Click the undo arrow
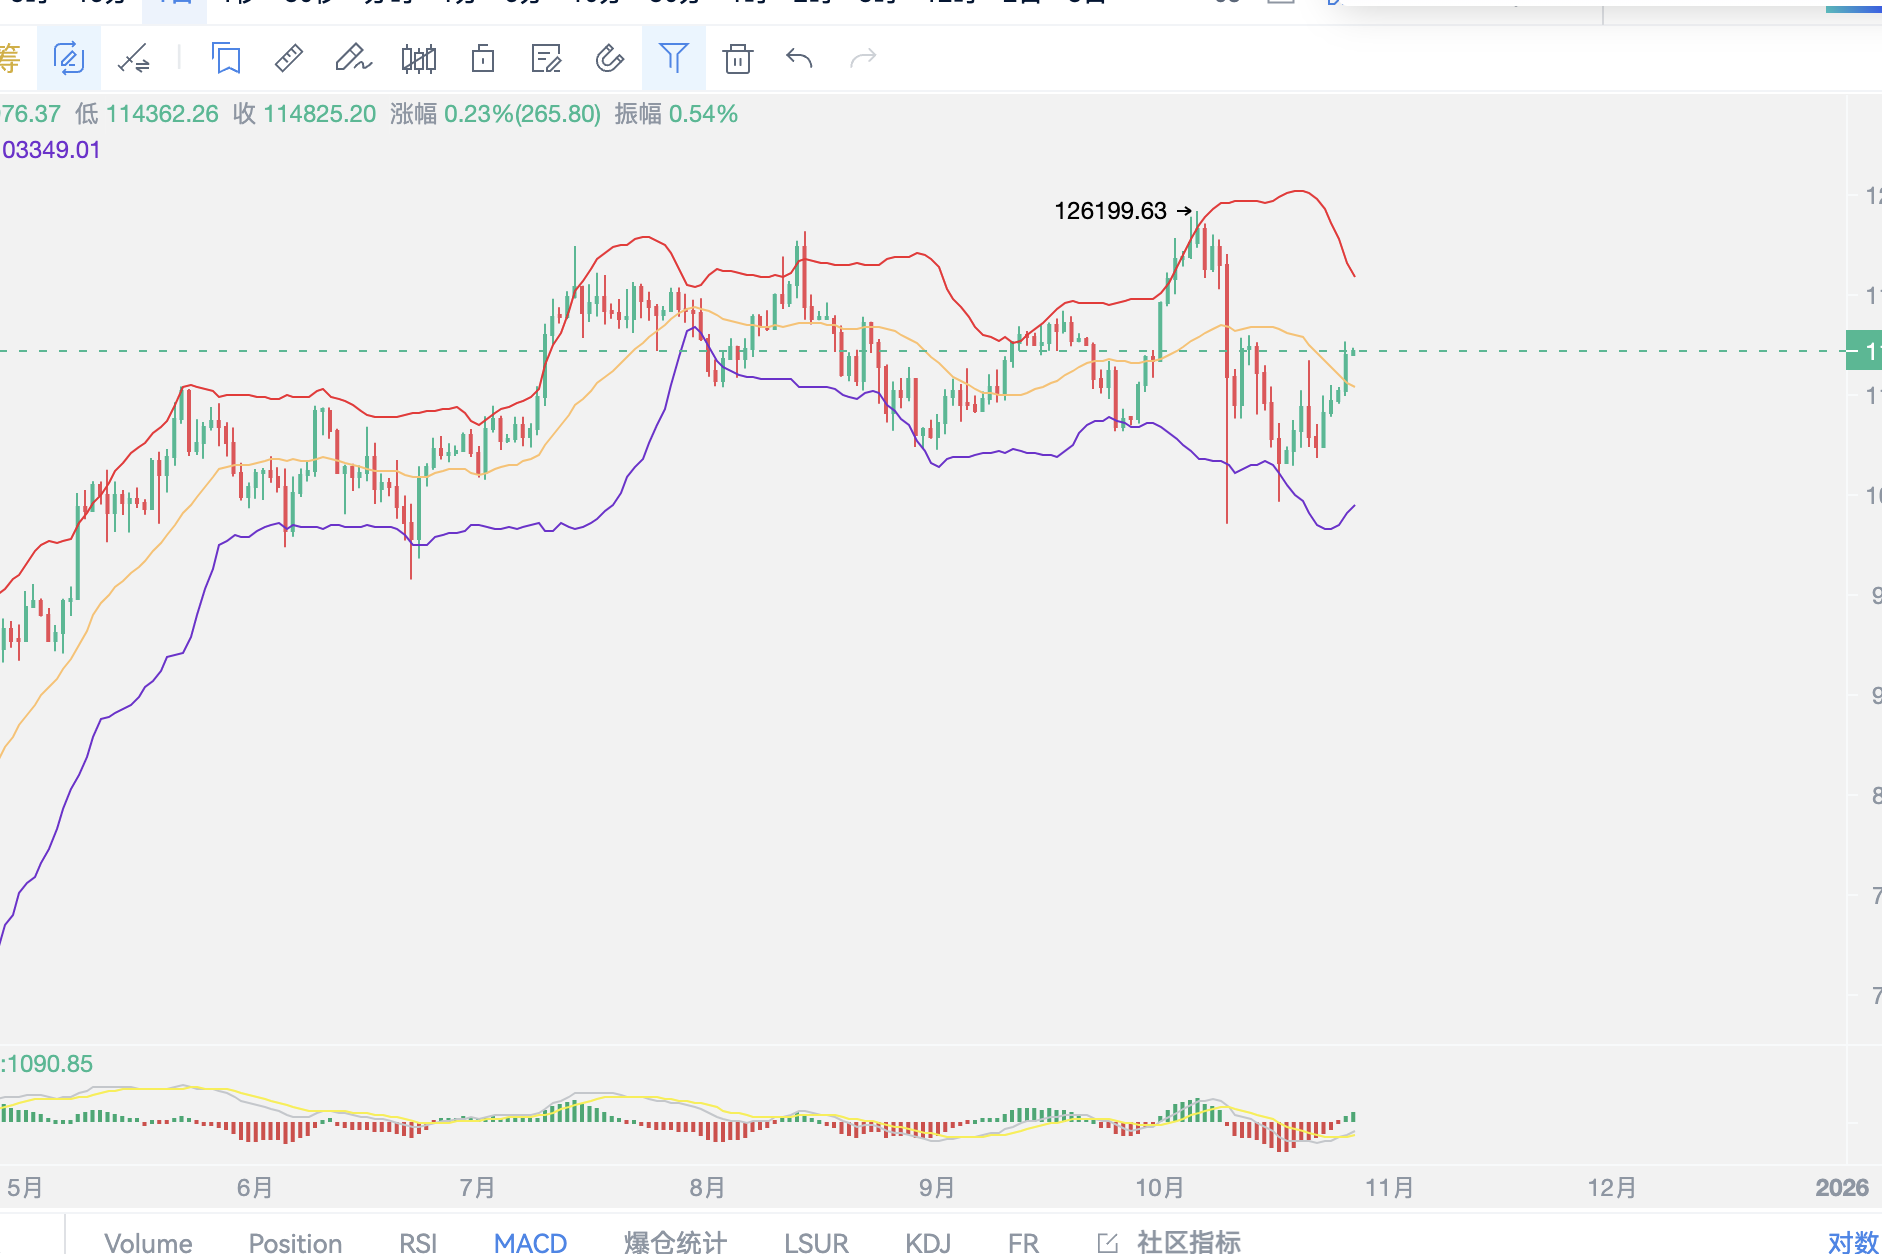The height and width of the screenshot is (1254, 1882). click(799, 59)
